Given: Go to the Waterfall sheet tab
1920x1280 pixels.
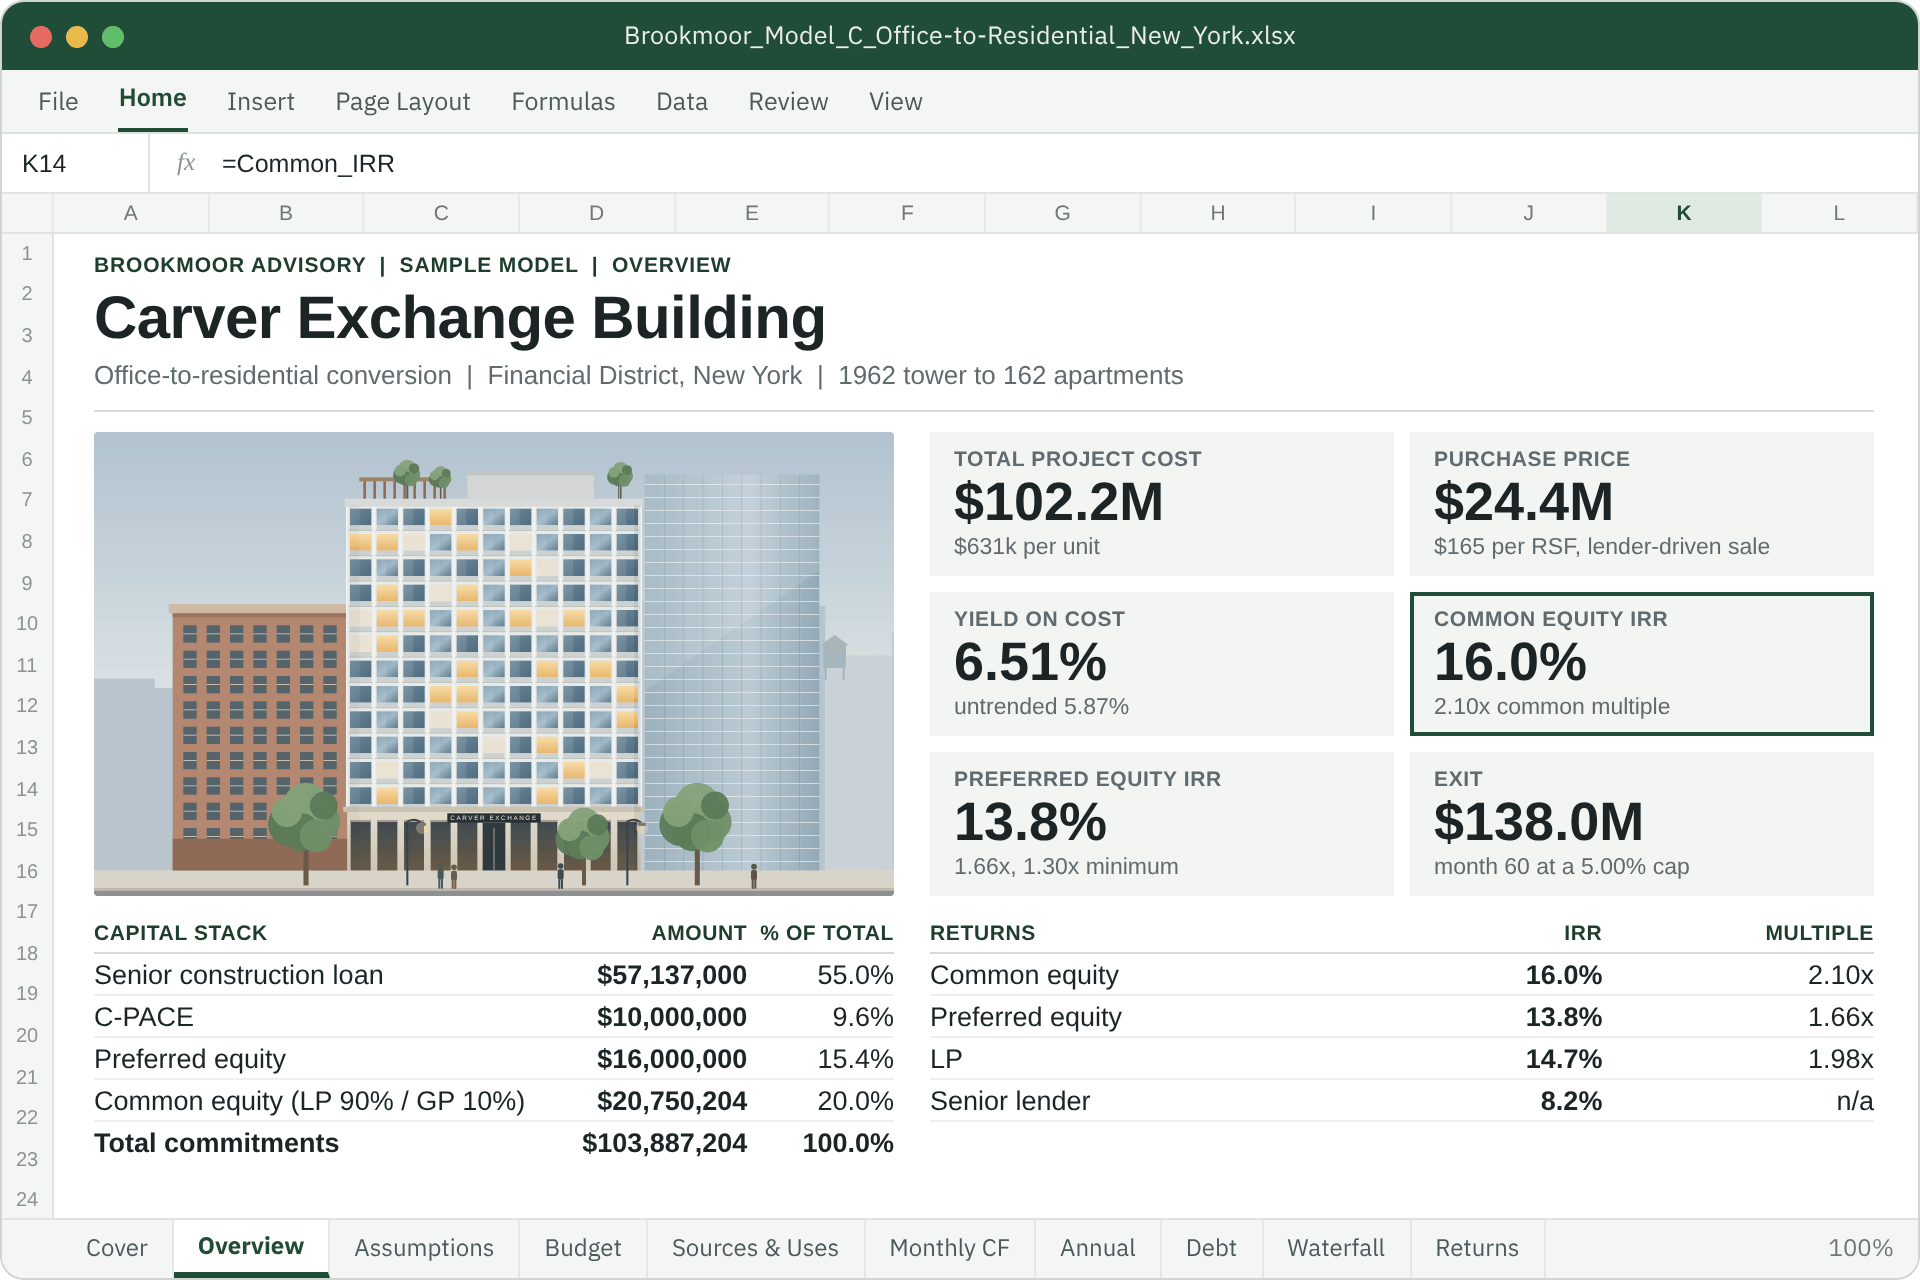Looking at the screenshot, I should (x=1336, y=1247).
